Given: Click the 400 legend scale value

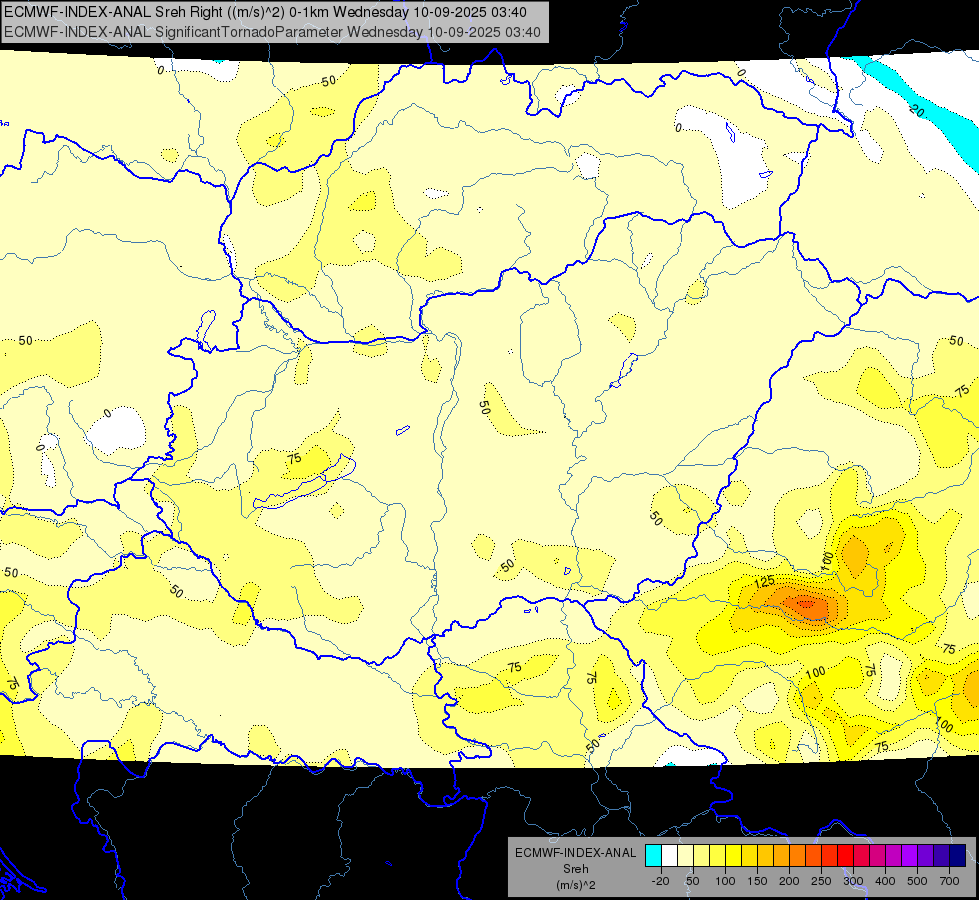Looking at the screenshot, I should click(x=885, y=881).
